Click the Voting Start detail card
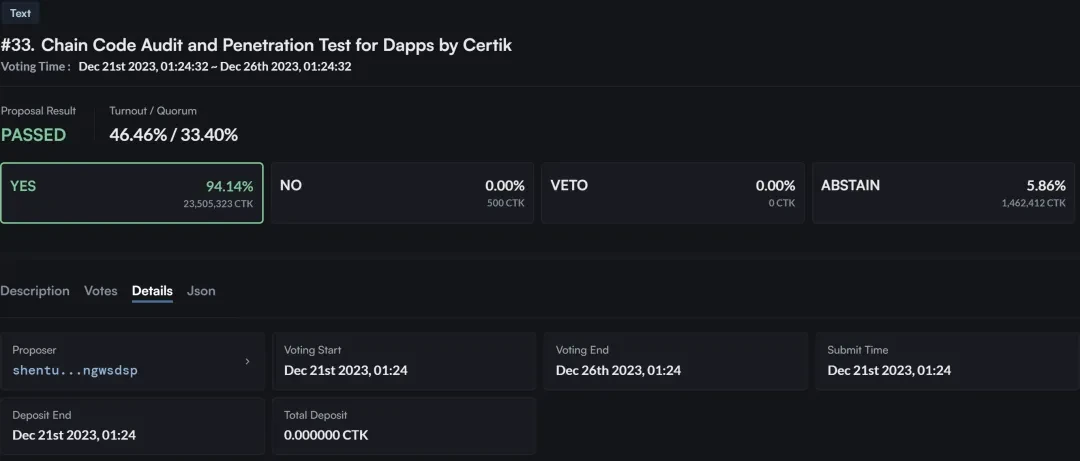 (404, 361)
